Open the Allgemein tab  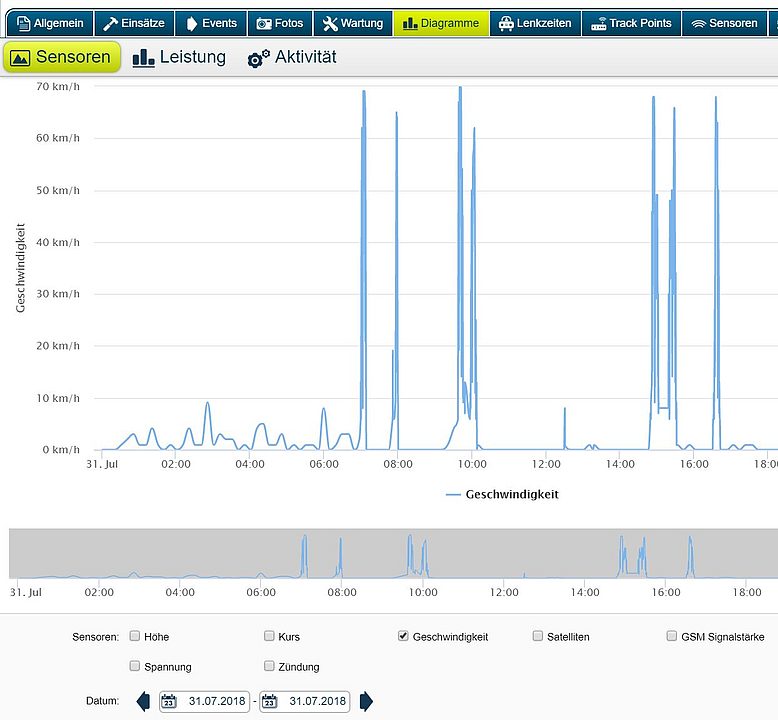click(48, 23)
